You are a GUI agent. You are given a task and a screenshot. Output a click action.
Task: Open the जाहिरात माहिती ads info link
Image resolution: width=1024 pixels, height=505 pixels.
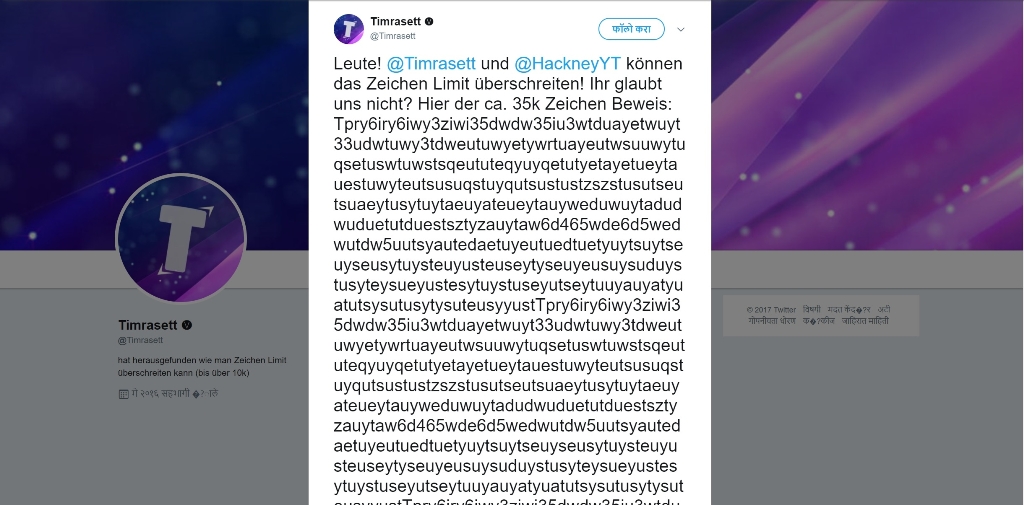coord(867,321)
